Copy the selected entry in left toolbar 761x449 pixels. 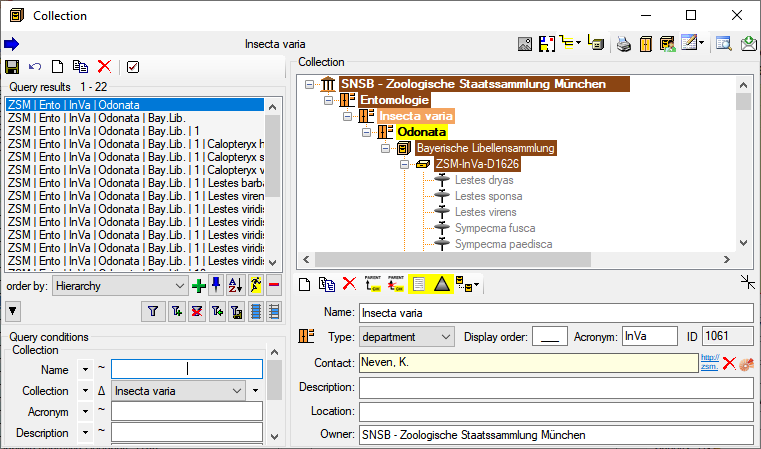(80, 67)
